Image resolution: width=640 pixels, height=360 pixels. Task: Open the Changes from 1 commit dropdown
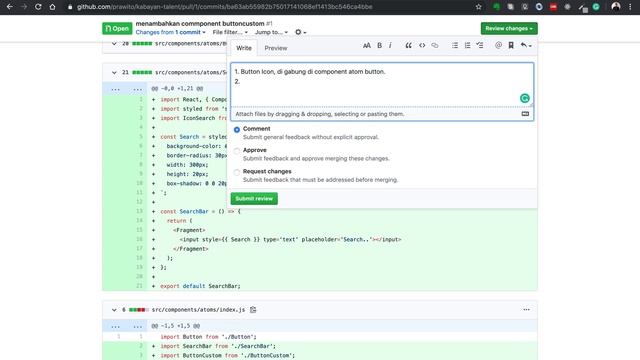[x=171, y=32]
